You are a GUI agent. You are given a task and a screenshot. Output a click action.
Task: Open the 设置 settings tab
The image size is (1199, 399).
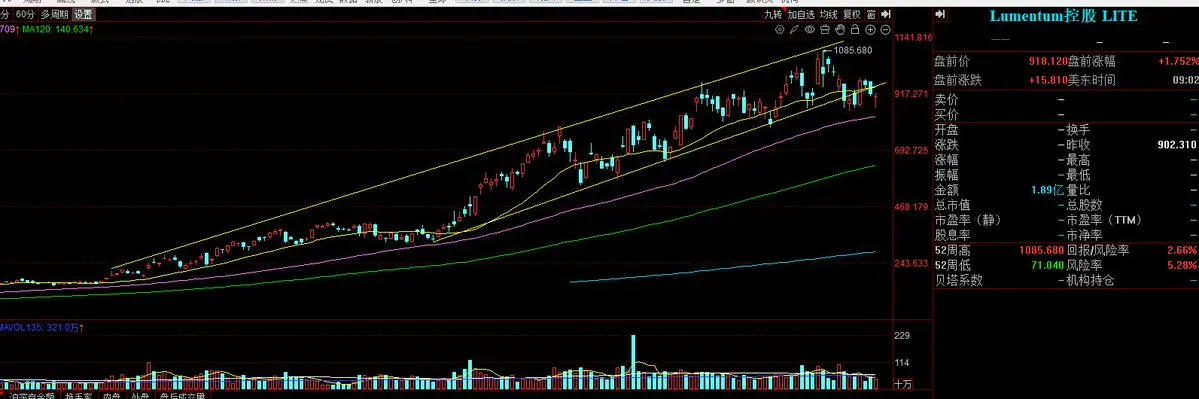pos(83,15)
